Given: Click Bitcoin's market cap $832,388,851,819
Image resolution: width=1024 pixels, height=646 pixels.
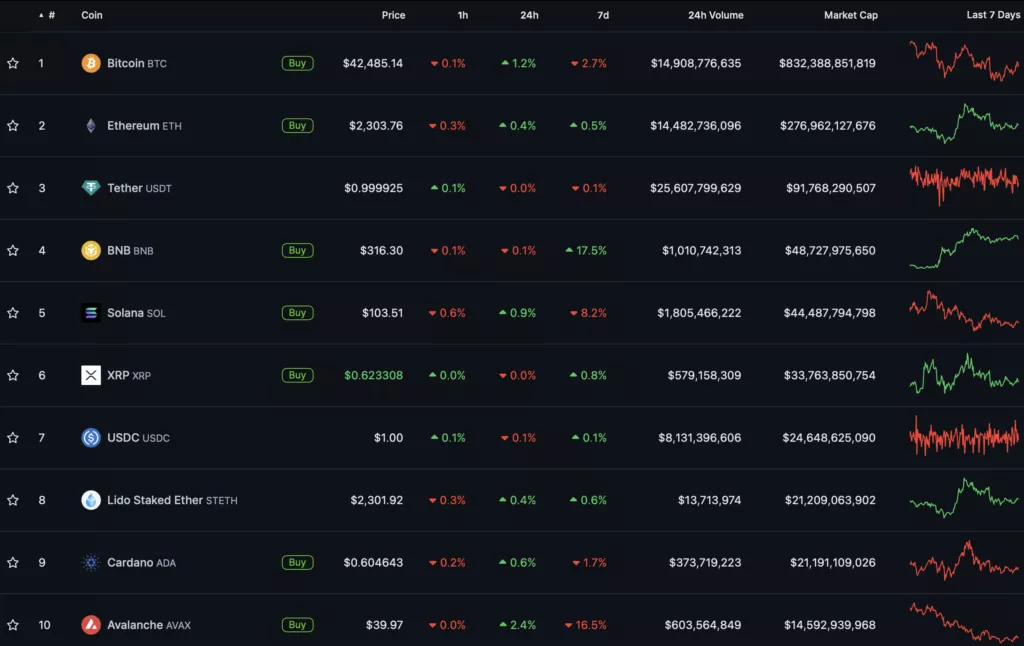Looking at the screenshot, I should click(x=827, y=63).
